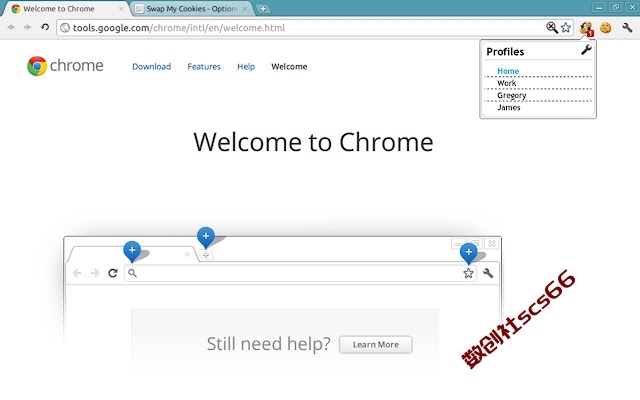Click the illustrated search magnifier
Image resolution: width=640 pixels, height=400 pixels.
132,273
